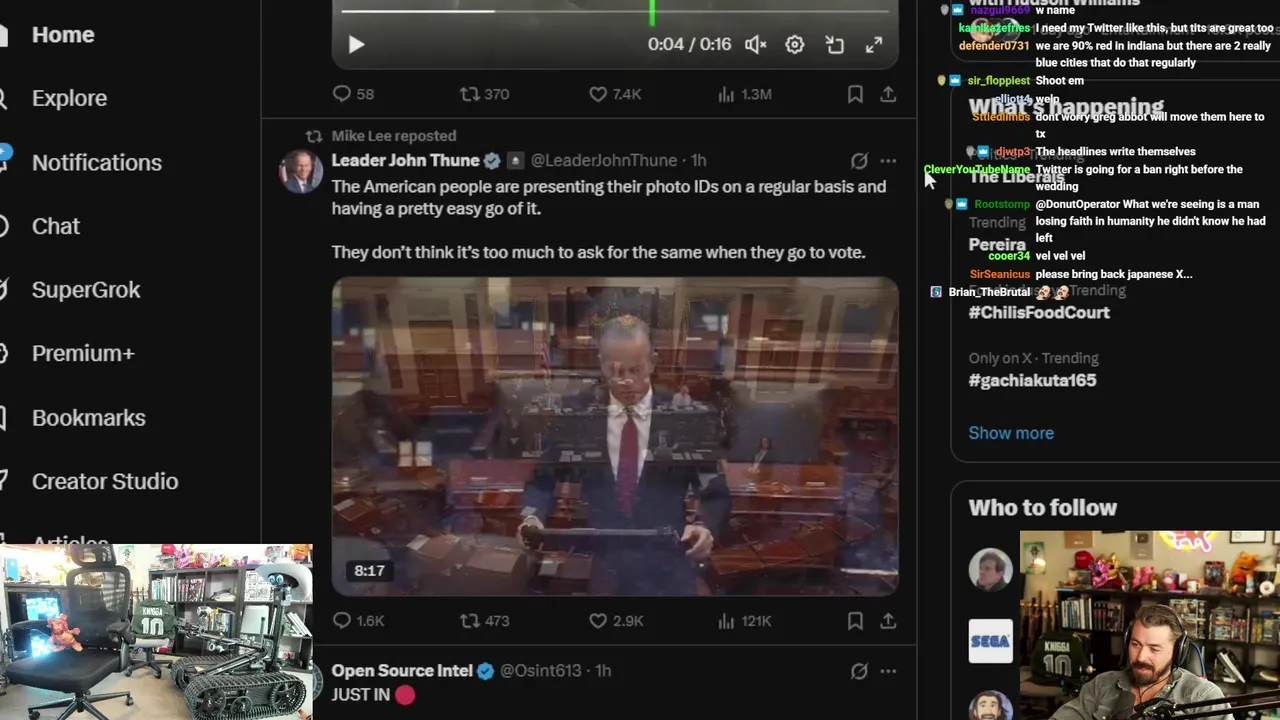Toggle picture-in-picture on top video
1280x720 pixels.
(834, 44)
